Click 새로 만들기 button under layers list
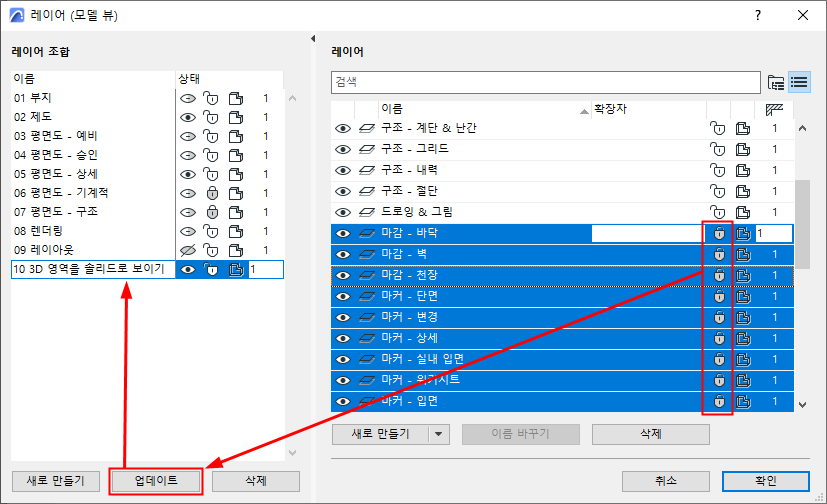 380,434
